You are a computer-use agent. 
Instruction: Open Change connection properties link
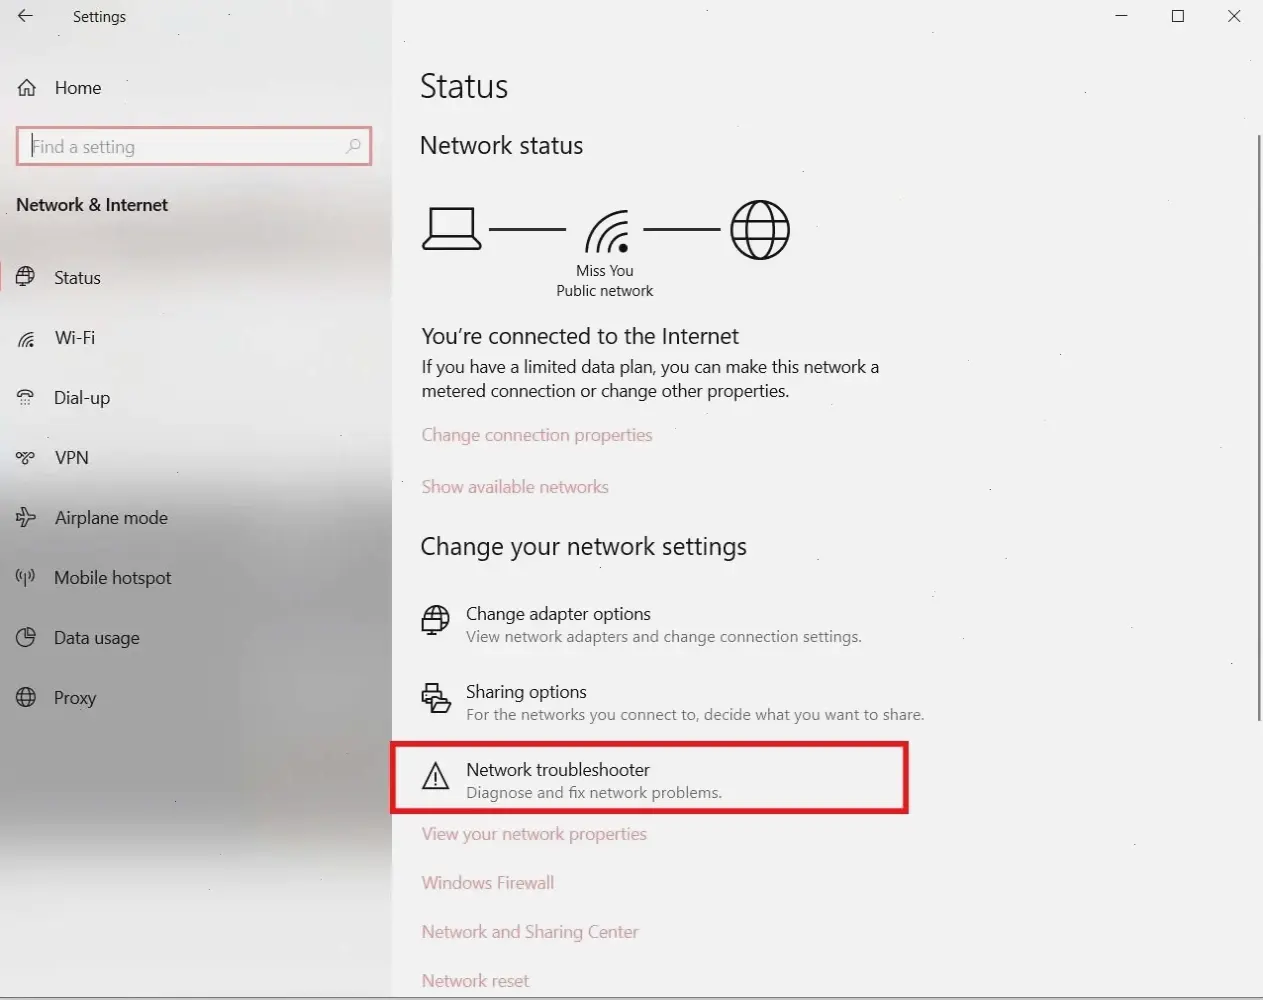(536, 435)
